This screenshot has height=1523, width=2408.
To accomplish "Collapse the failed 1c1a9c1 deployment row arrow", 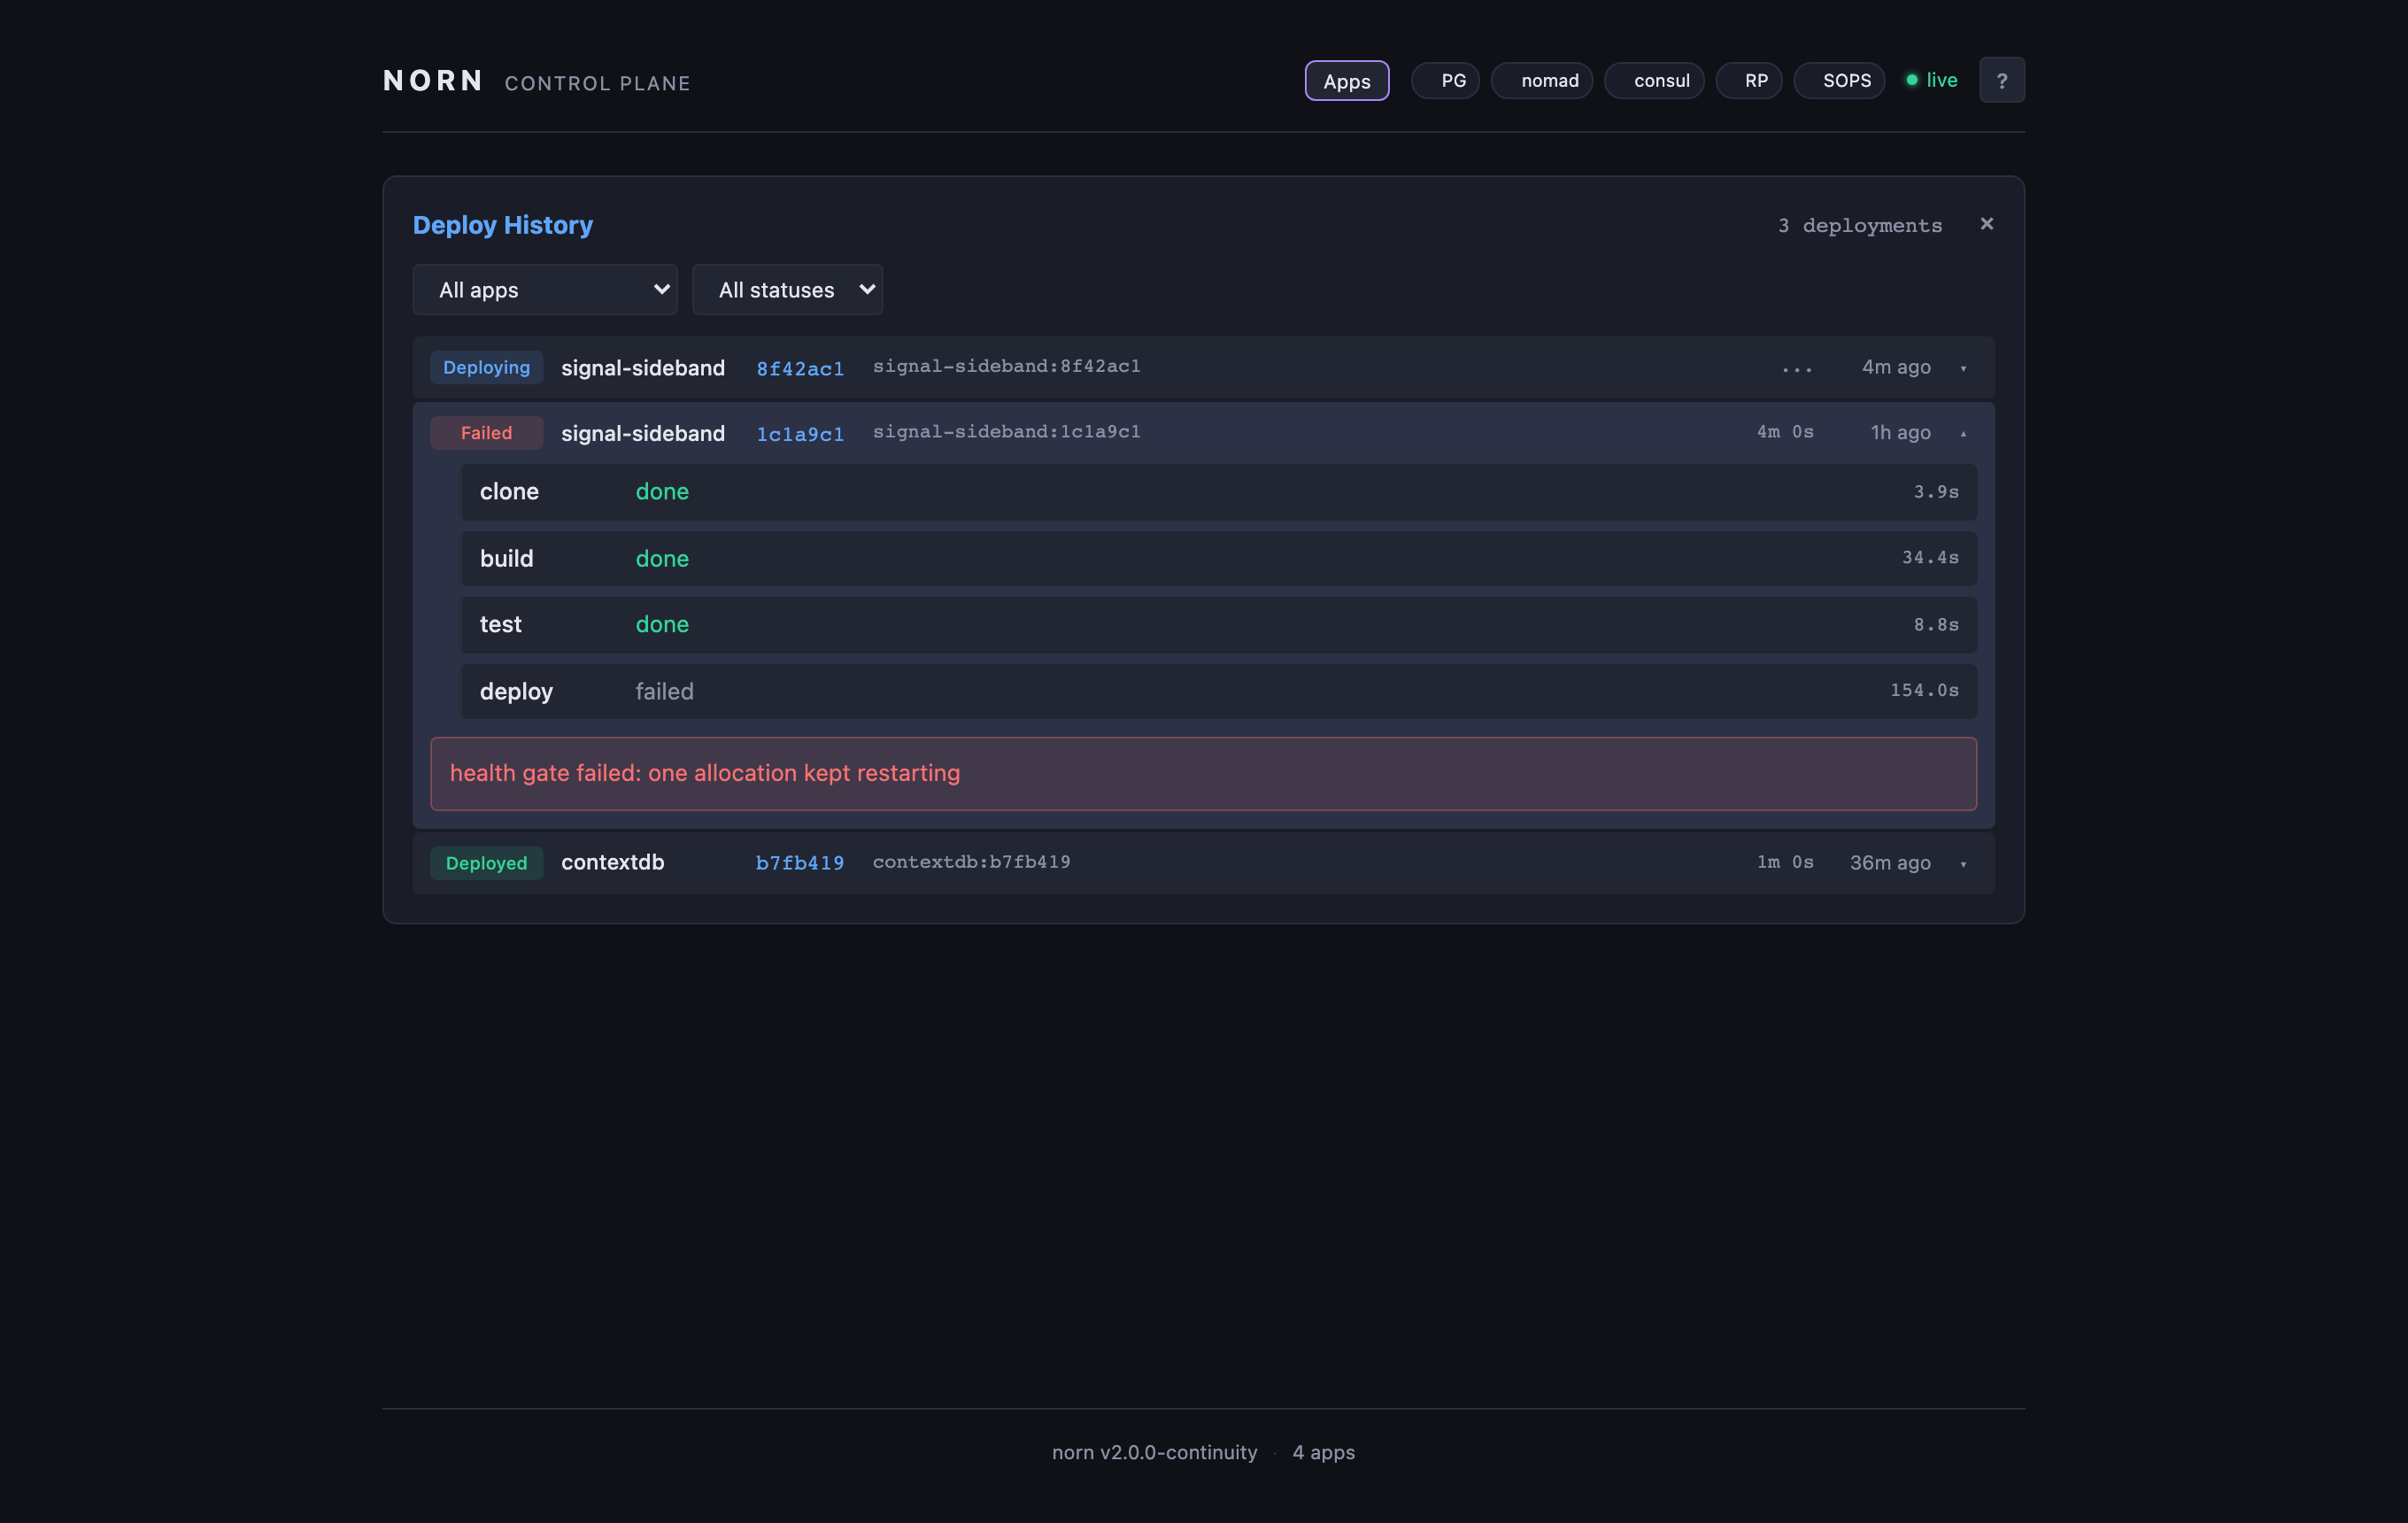I will (x=1963, y=433).
